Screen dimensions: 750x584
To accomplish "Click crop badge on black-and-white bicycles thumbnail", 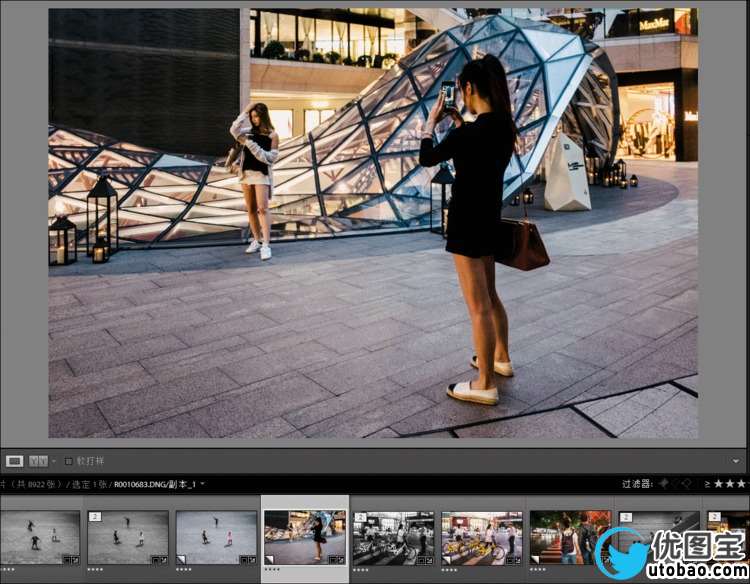I will [420, 560].
